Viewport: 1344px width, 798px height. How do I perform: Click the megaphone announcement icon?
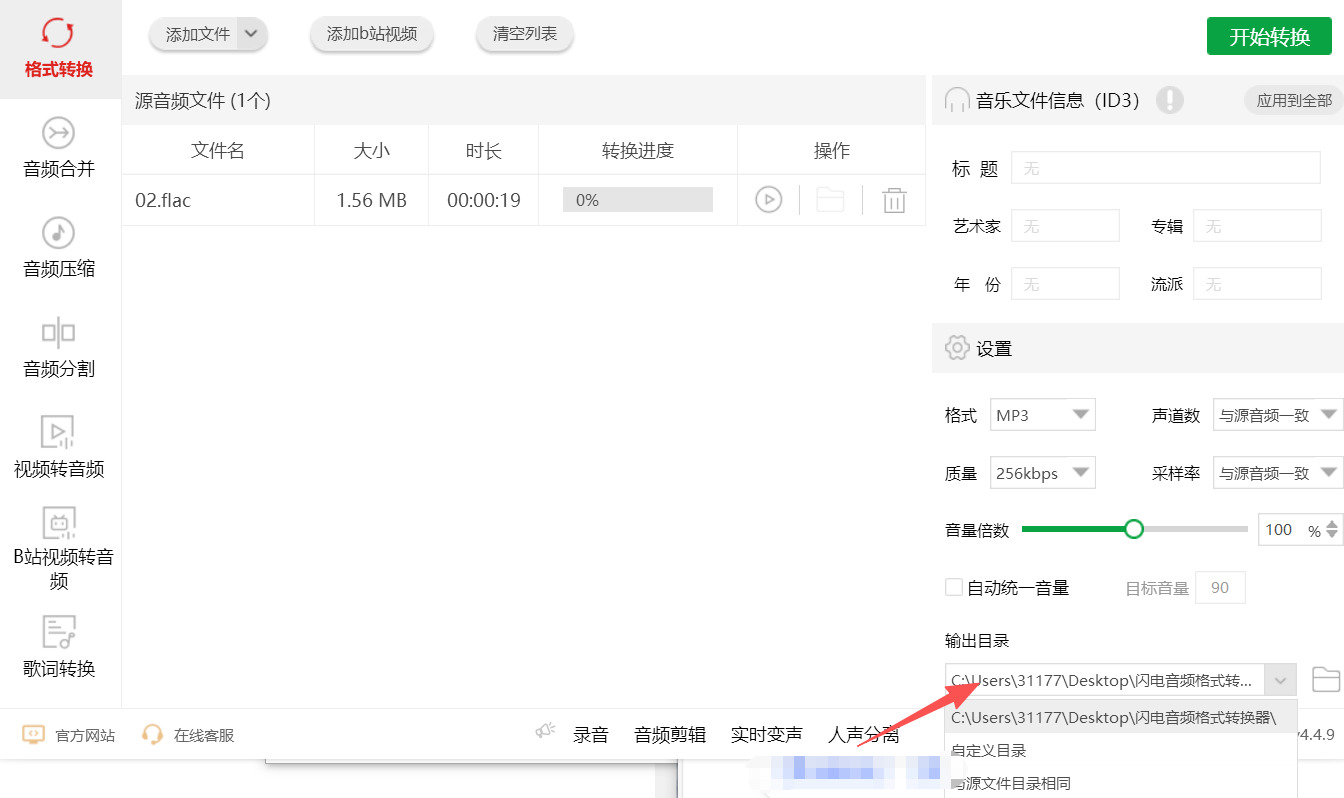coord(545,732)
